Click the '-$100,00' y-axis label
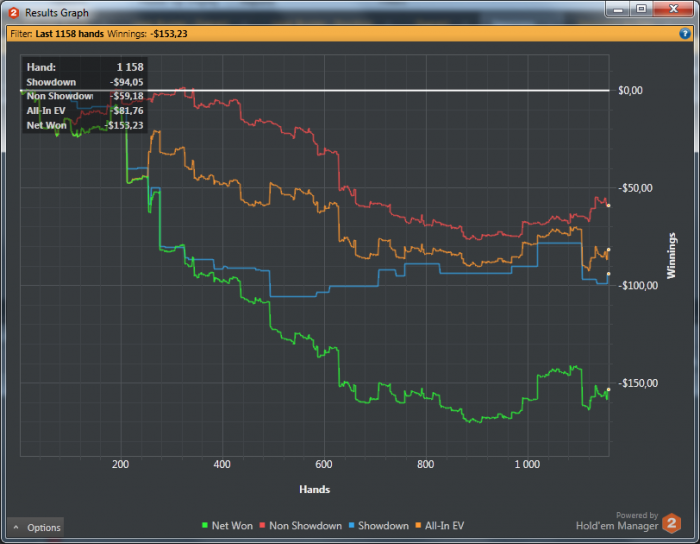700x544 pixels. point(638,286)
